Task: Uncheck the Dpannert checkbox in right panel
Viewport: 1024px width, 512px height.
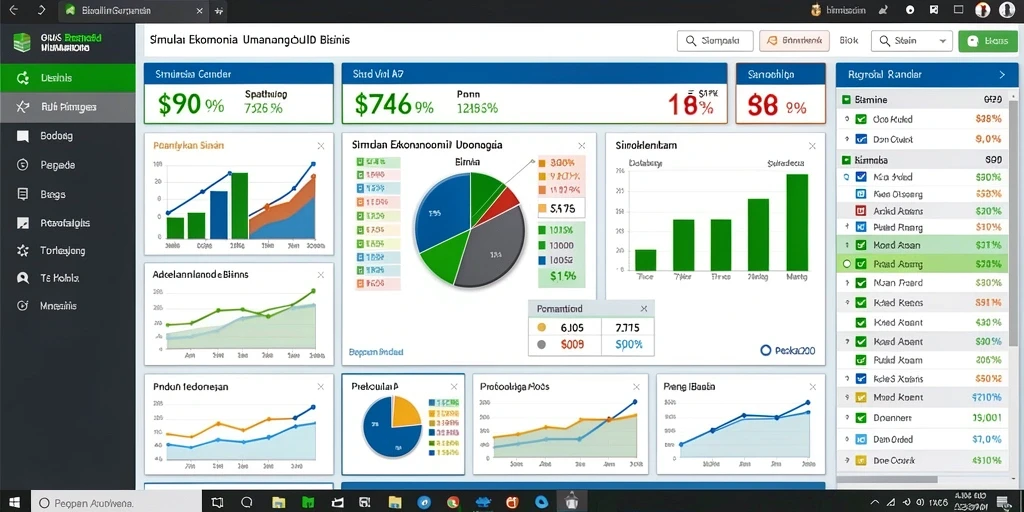Action: [x=861, y=418]
